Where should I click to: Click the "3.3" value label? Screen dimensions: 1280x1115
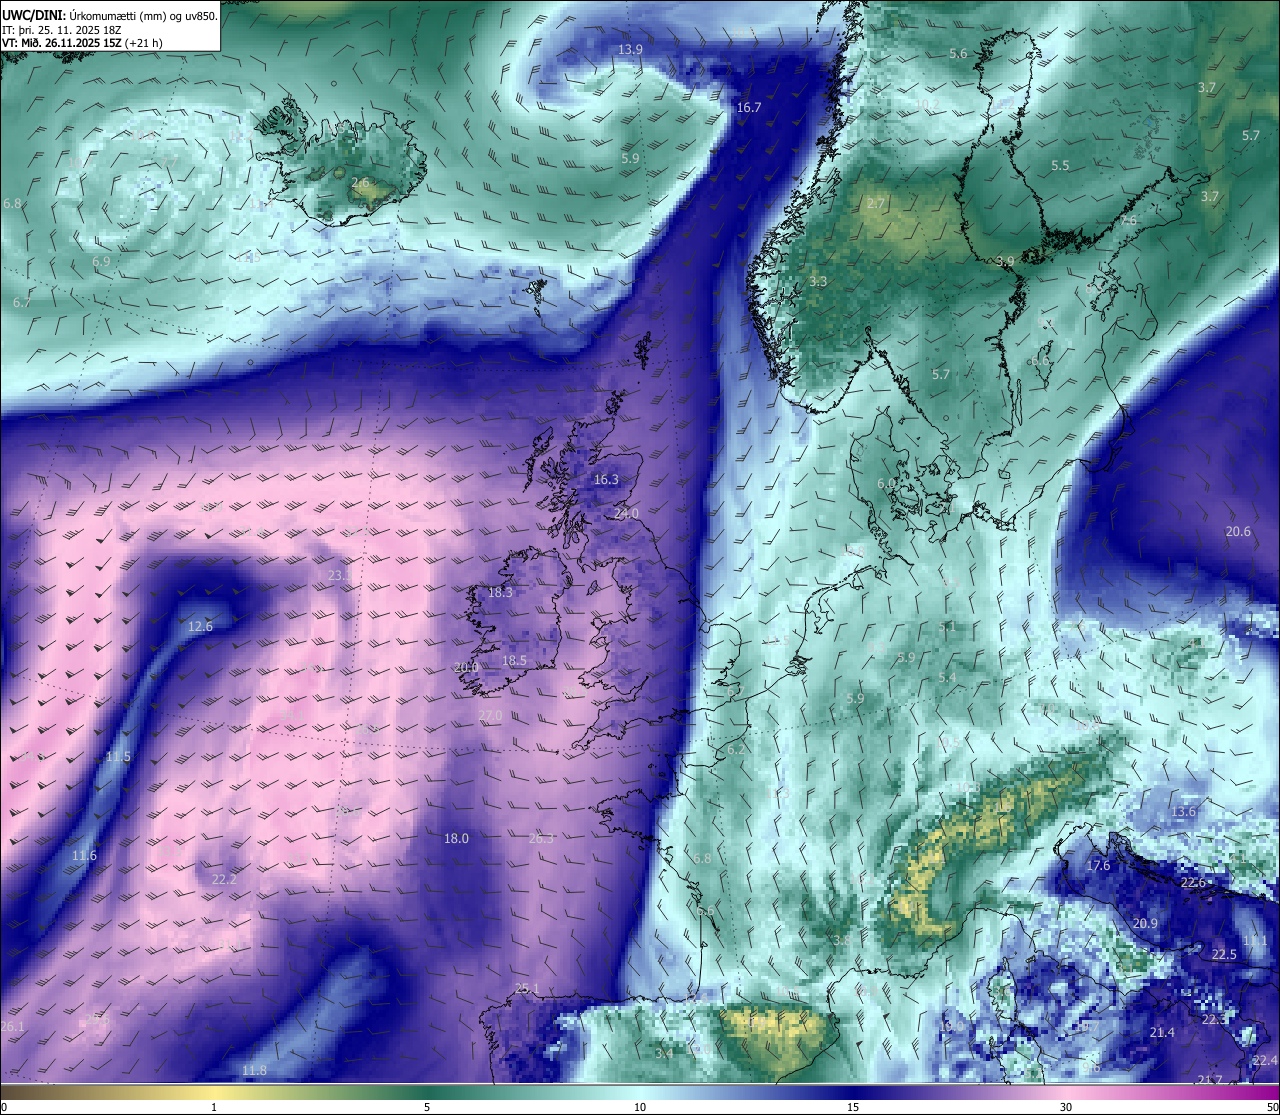(x=818, y=282)
